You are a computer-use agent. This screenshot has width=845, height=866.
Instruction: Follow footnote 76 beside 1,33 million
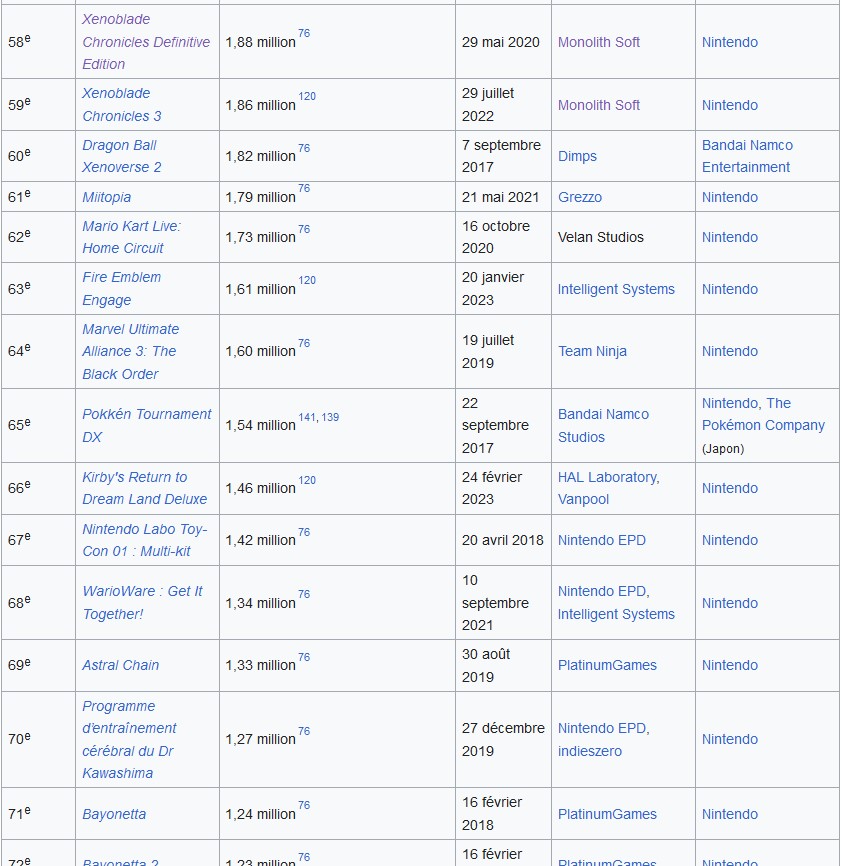pos(304,657)
